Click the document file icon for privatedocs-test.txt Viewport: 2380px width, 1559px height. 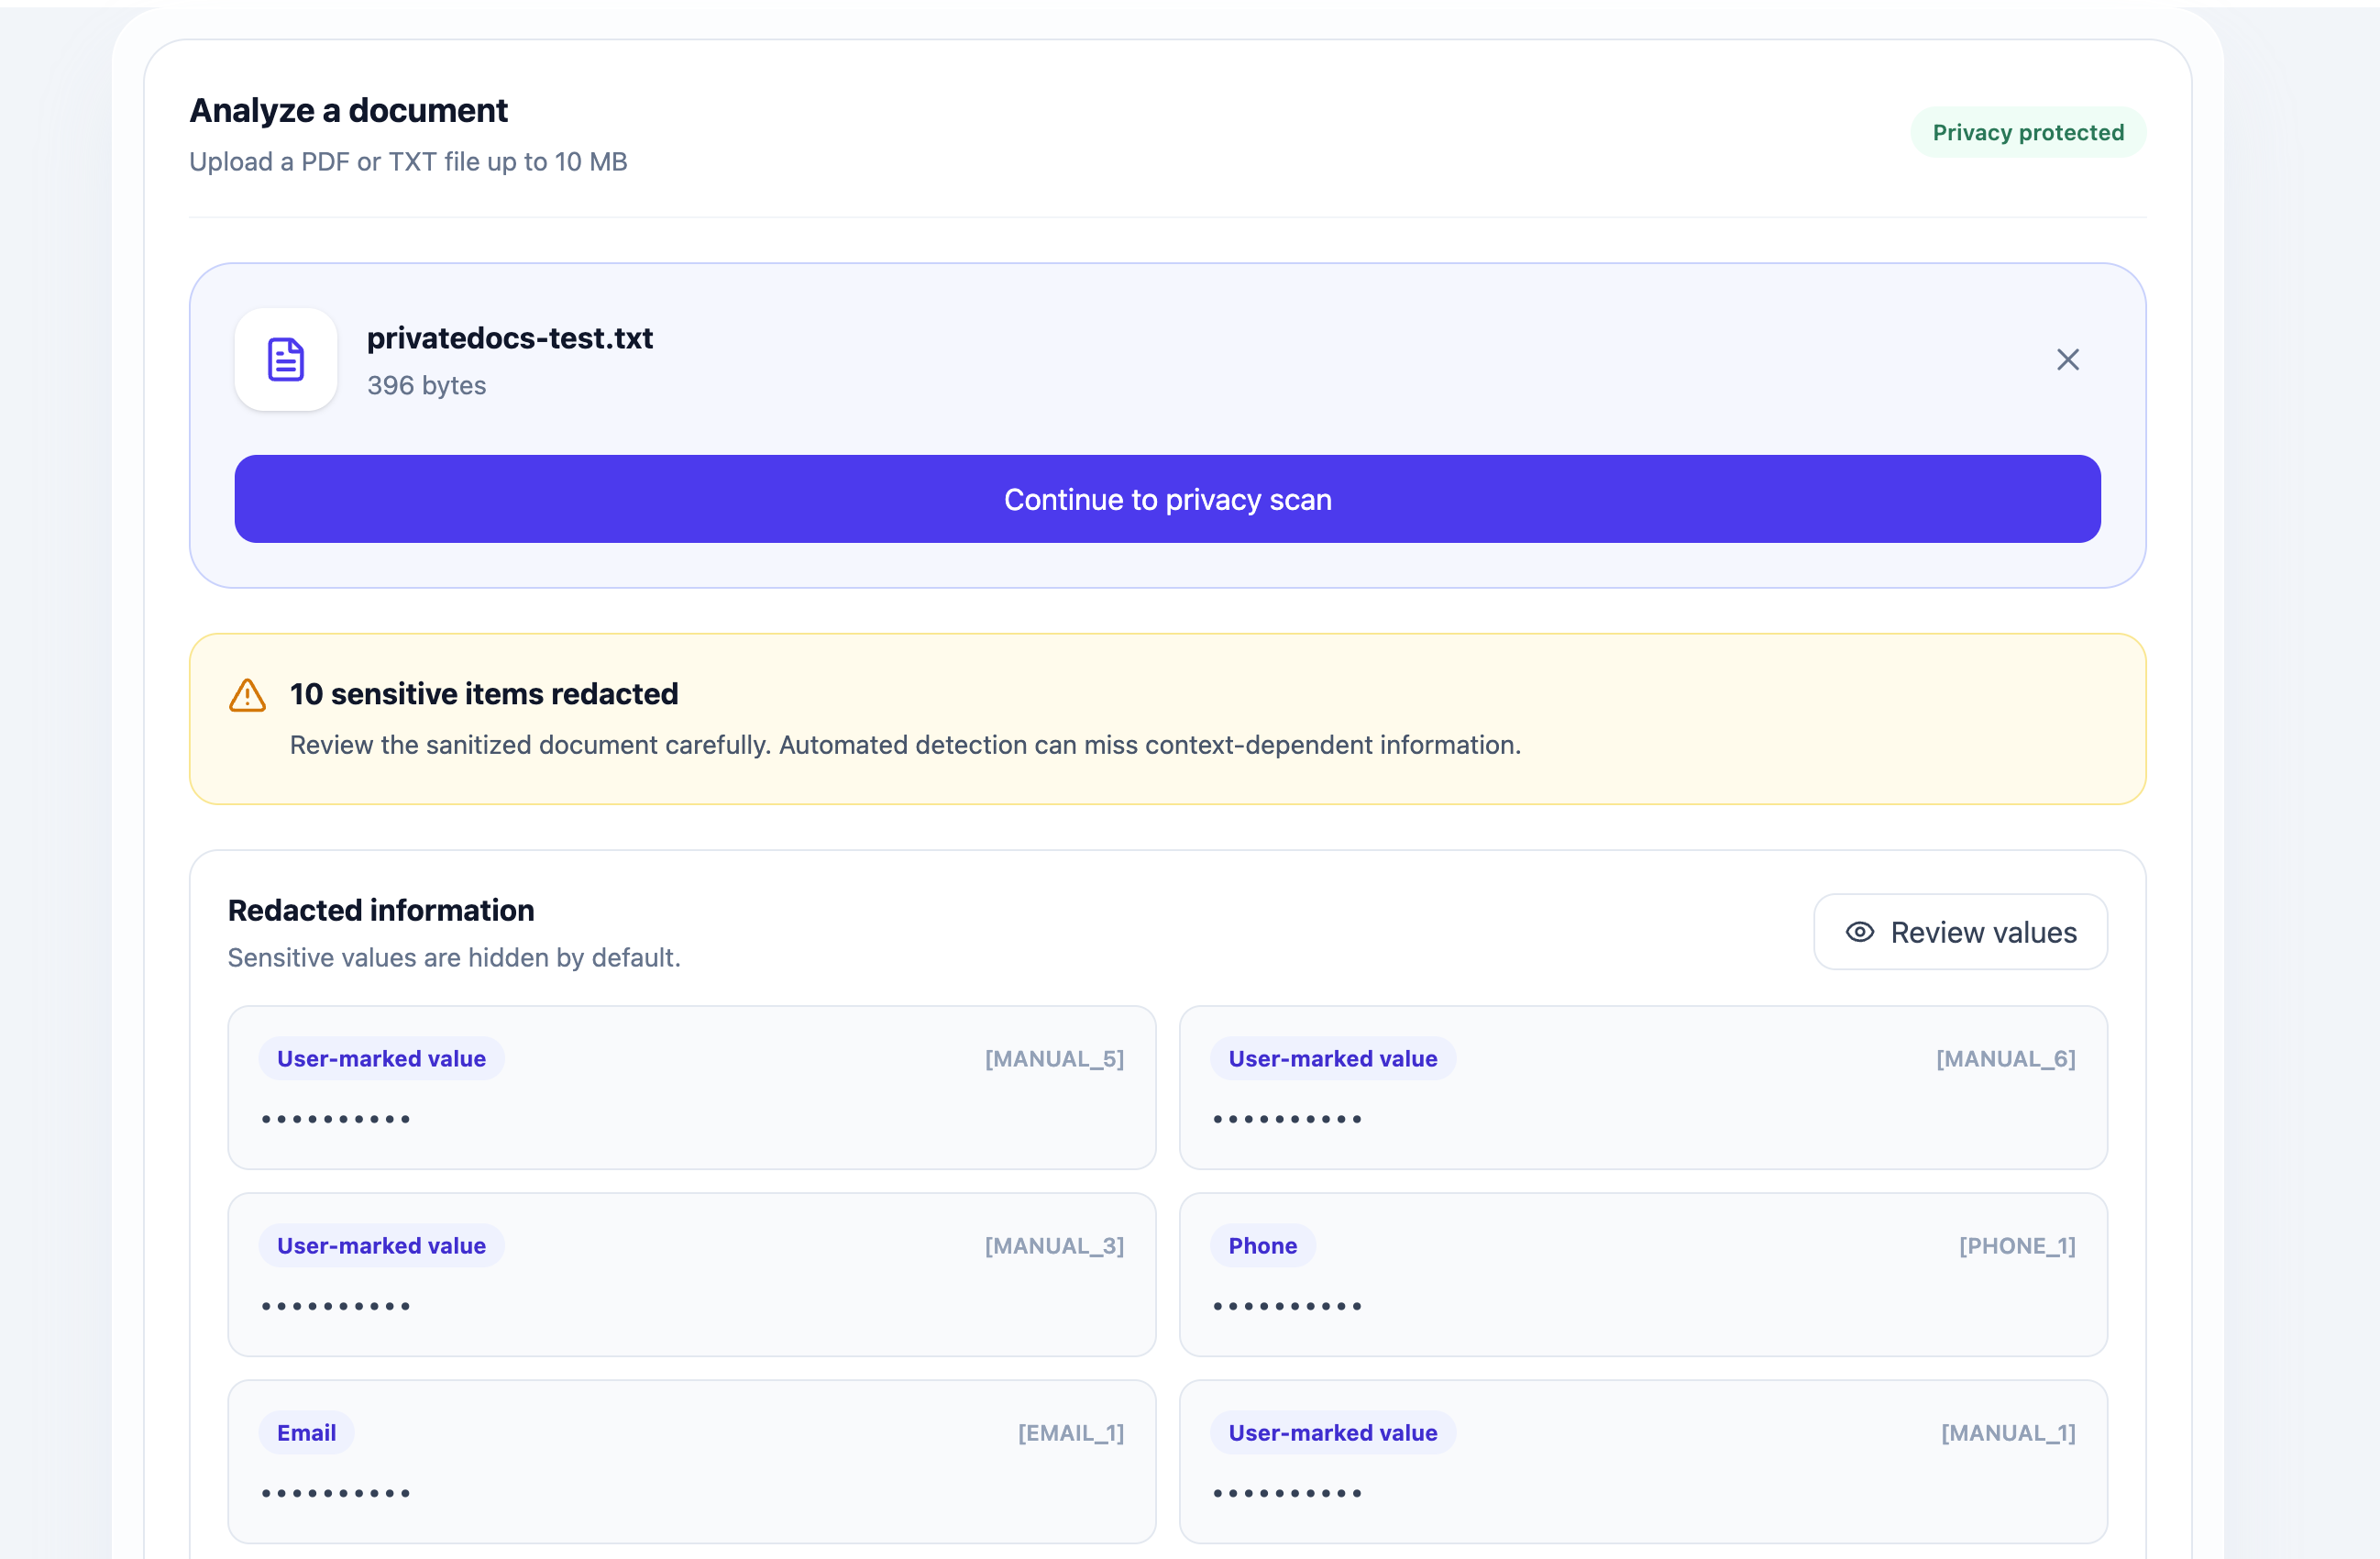[x=286, y=359]
